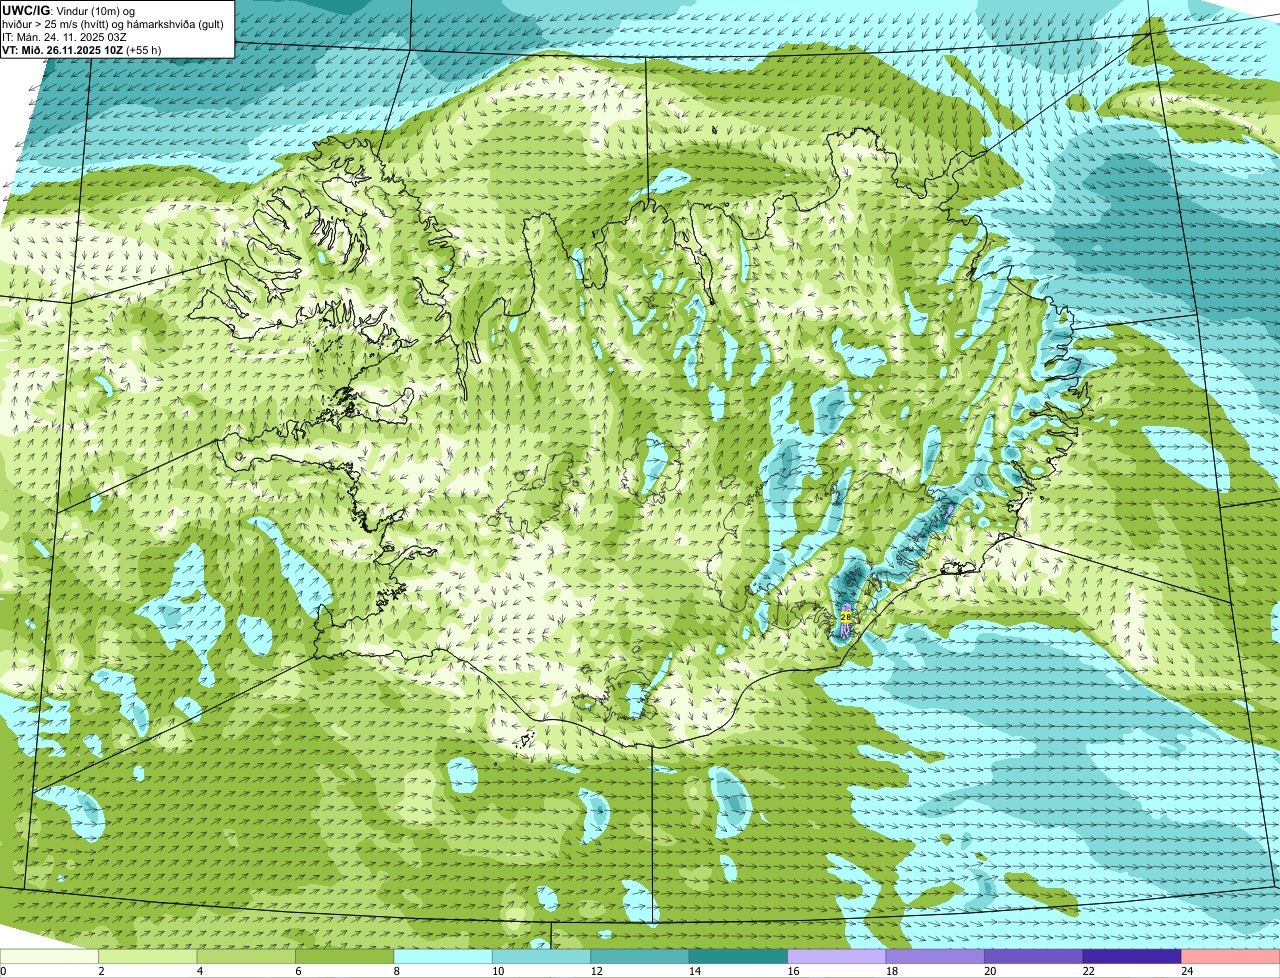
Task: Click the 20–22 m/s purple legend swatch
Action: click(1034, 957)
